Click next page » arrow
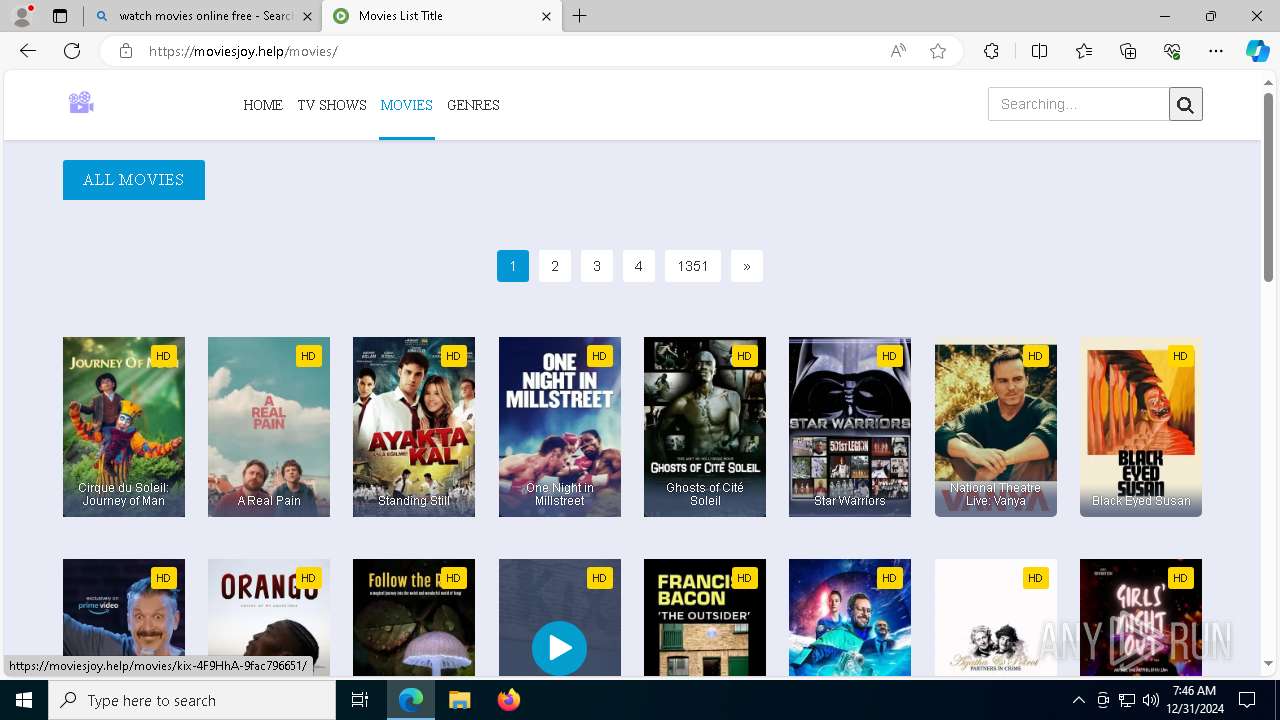Screen dimensions: 1280x720 [747, 266]
